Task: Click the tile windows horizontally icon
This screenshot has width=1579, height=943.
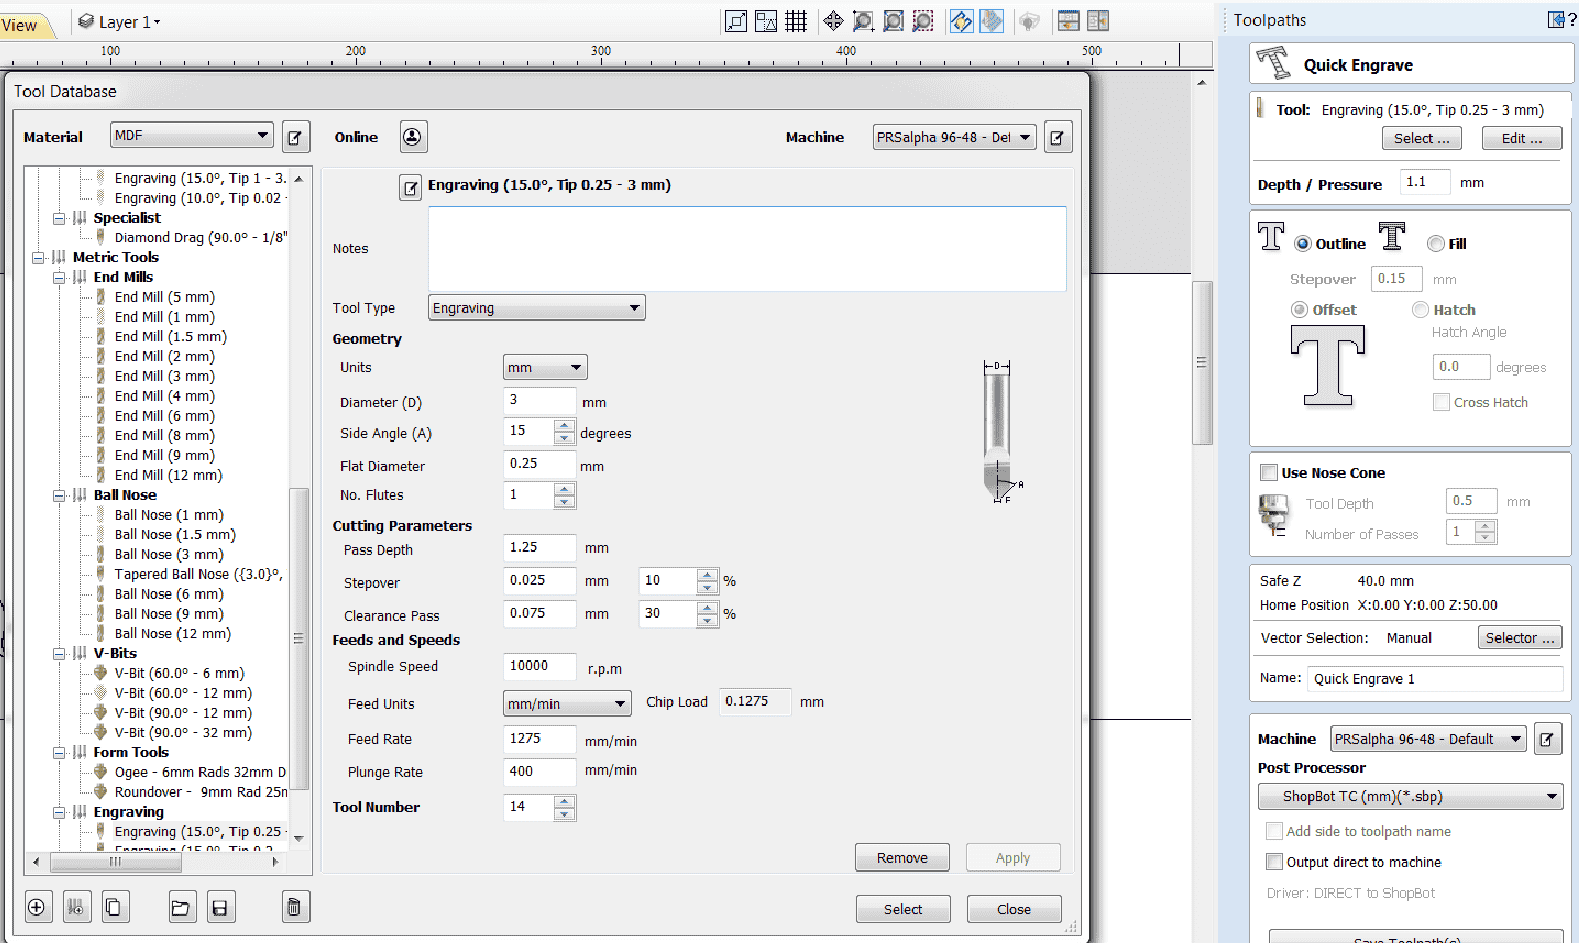Action: click(x=1068, y=21)
